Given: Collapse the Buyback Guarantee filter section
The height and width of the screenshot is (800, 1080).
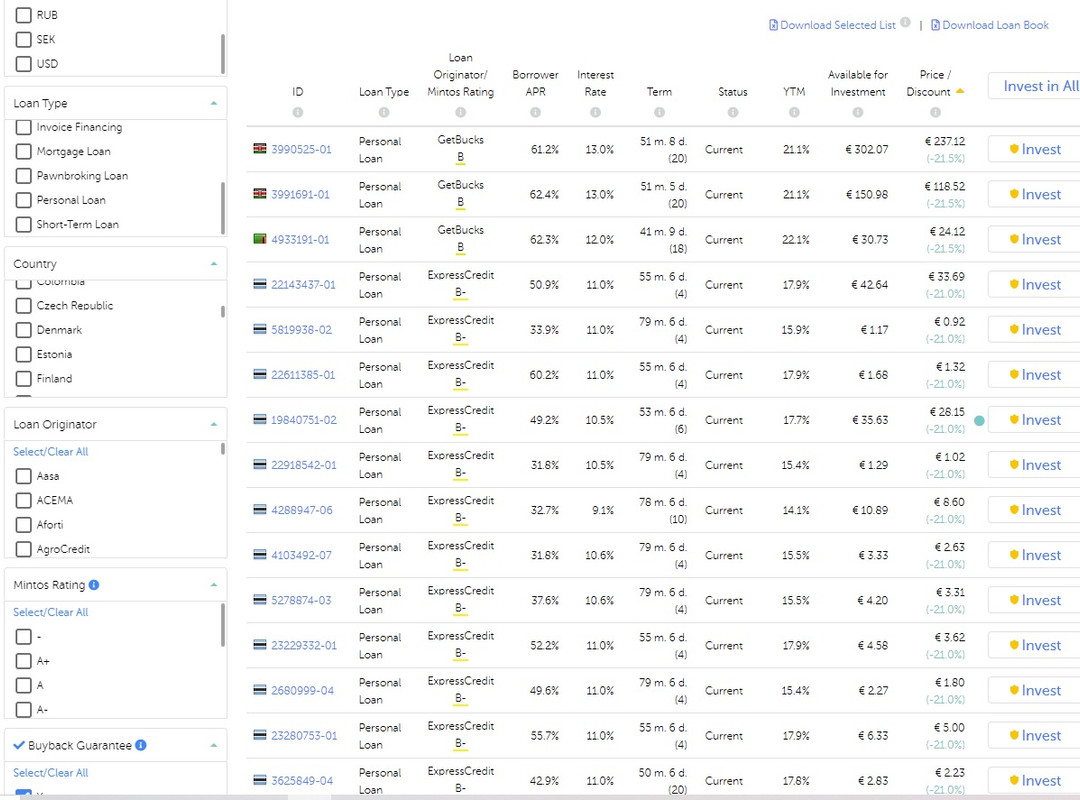Looking at the screenshot, I should [214, 745].
